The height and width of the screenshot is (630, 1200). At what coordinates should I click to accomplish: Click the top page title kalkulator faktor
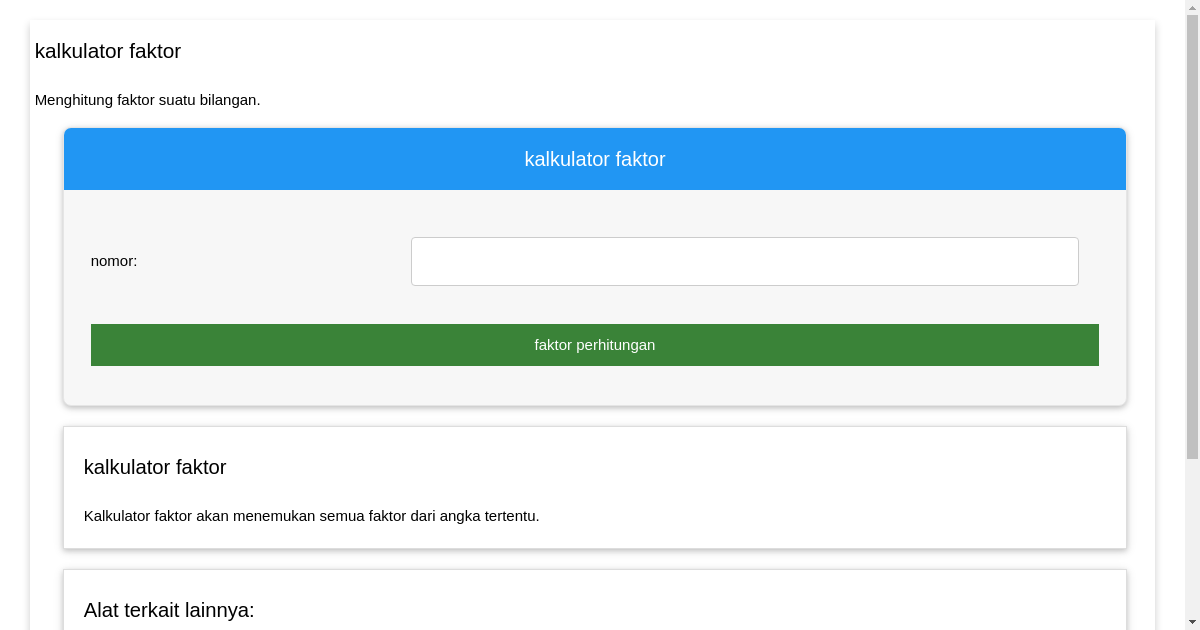(108, 51)
